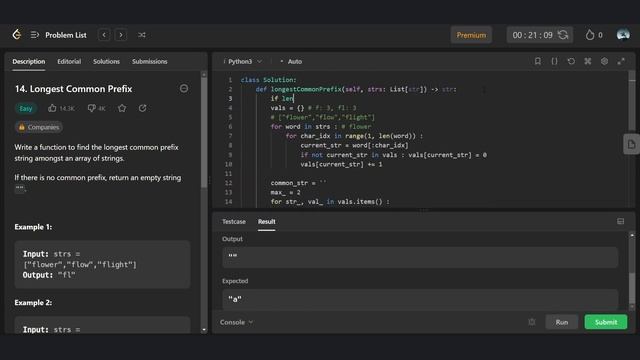The image size is (640, 360).
Task: Open the Companies tag
Action: point(39,127)
